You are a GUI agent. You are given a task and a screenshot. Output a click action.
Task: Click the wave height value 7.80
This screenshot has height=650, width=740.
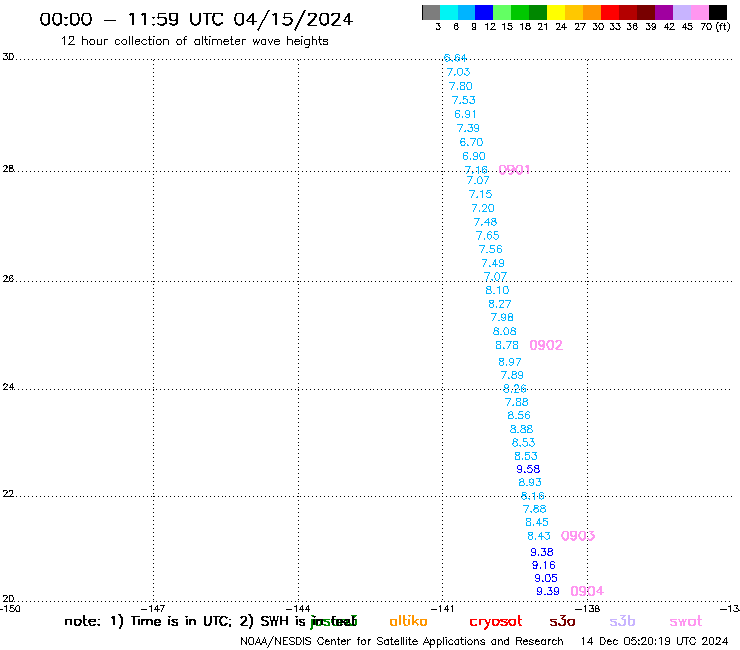461,86
